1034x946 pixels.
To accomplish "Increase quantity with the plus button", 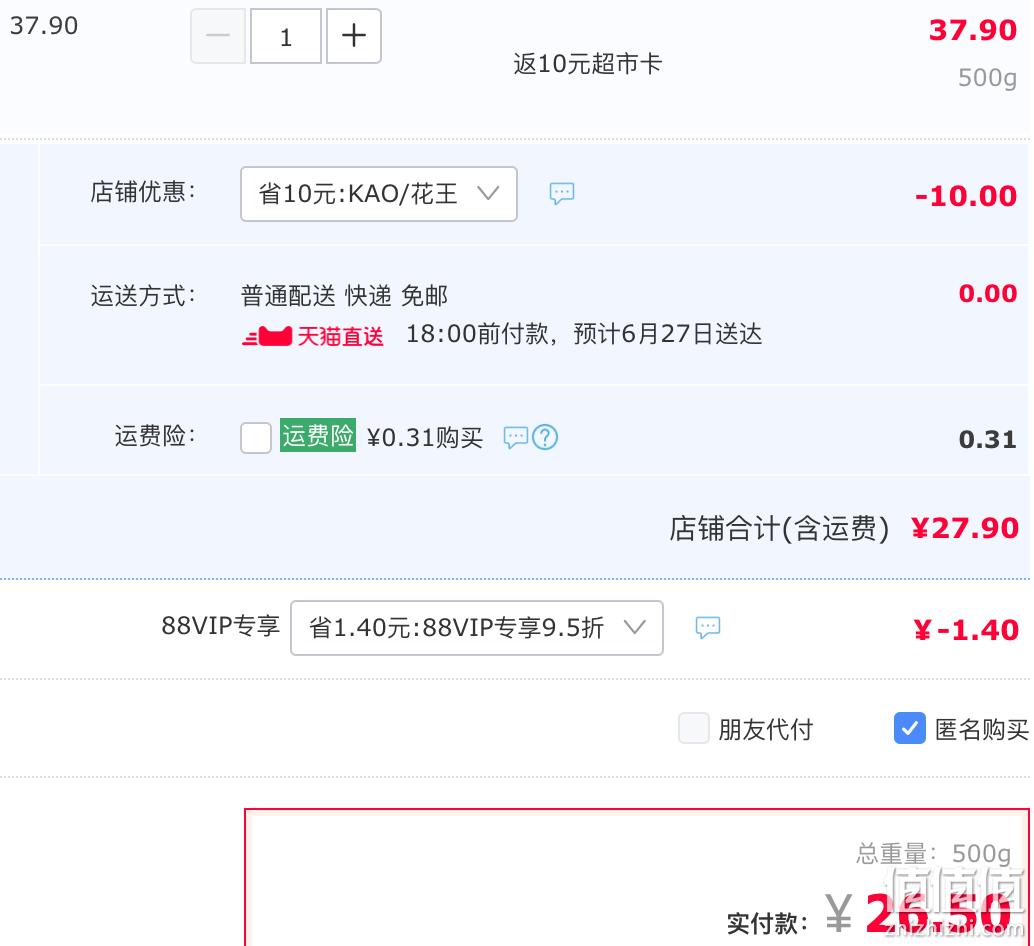I will coord(354,36).
